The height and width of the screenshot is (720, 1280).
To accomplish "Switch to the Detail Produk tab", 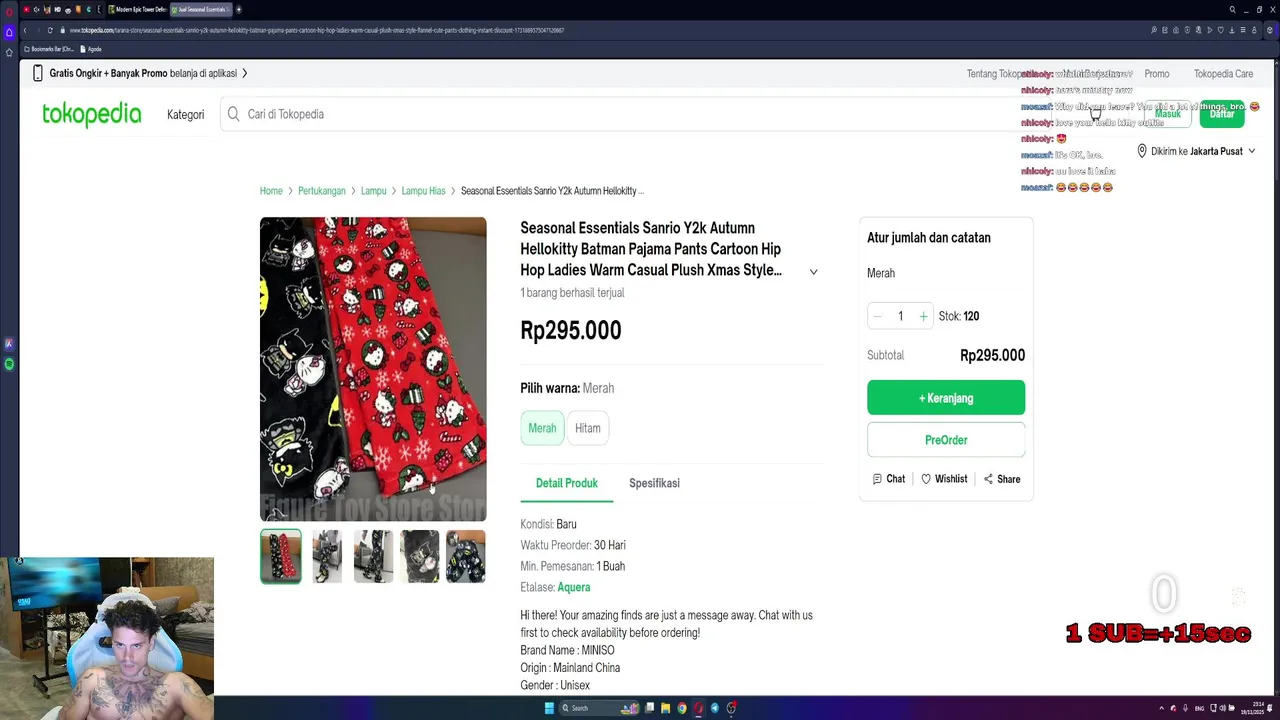I will (566, 483).
